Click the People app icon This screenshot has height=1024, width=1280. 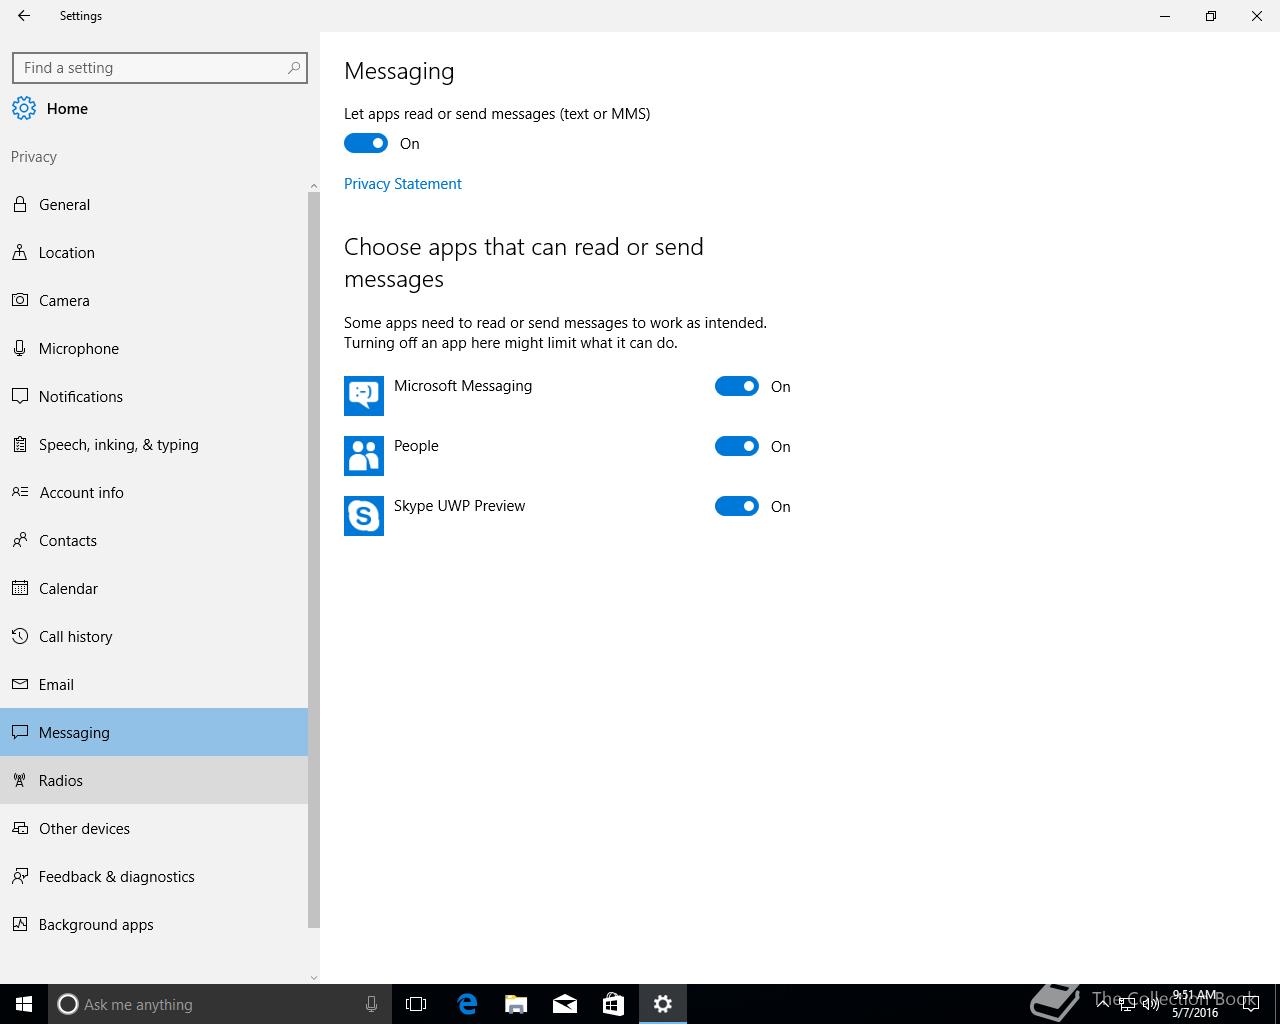pyautogui.click(x=364, y=456)
